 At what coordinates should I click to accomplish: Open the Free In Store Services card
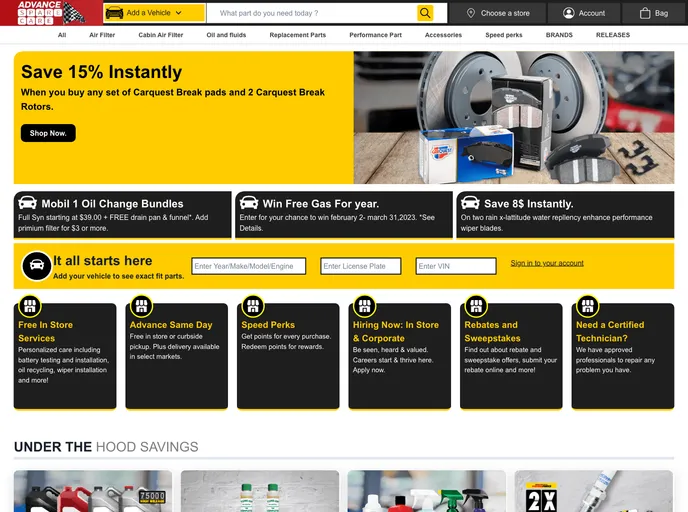click(x=65, y=356)
